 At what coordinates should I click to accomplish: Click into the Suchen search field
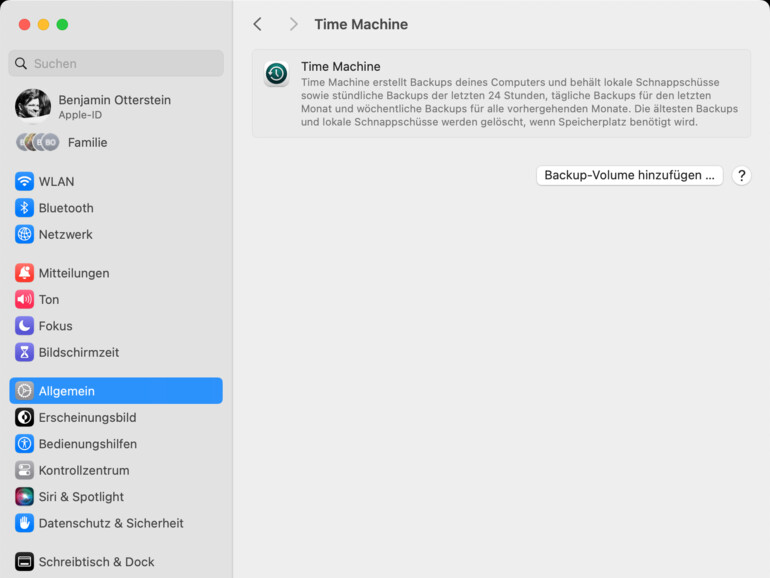[116, 63]
